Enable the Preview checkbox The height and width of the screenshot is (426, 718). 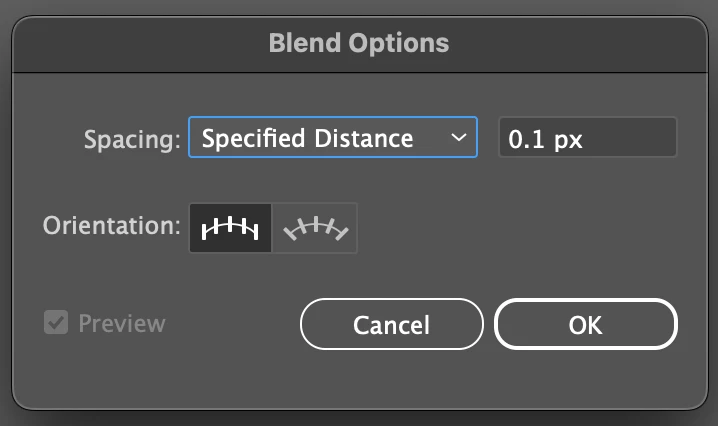pyautogui.click(x=56, y=323)
